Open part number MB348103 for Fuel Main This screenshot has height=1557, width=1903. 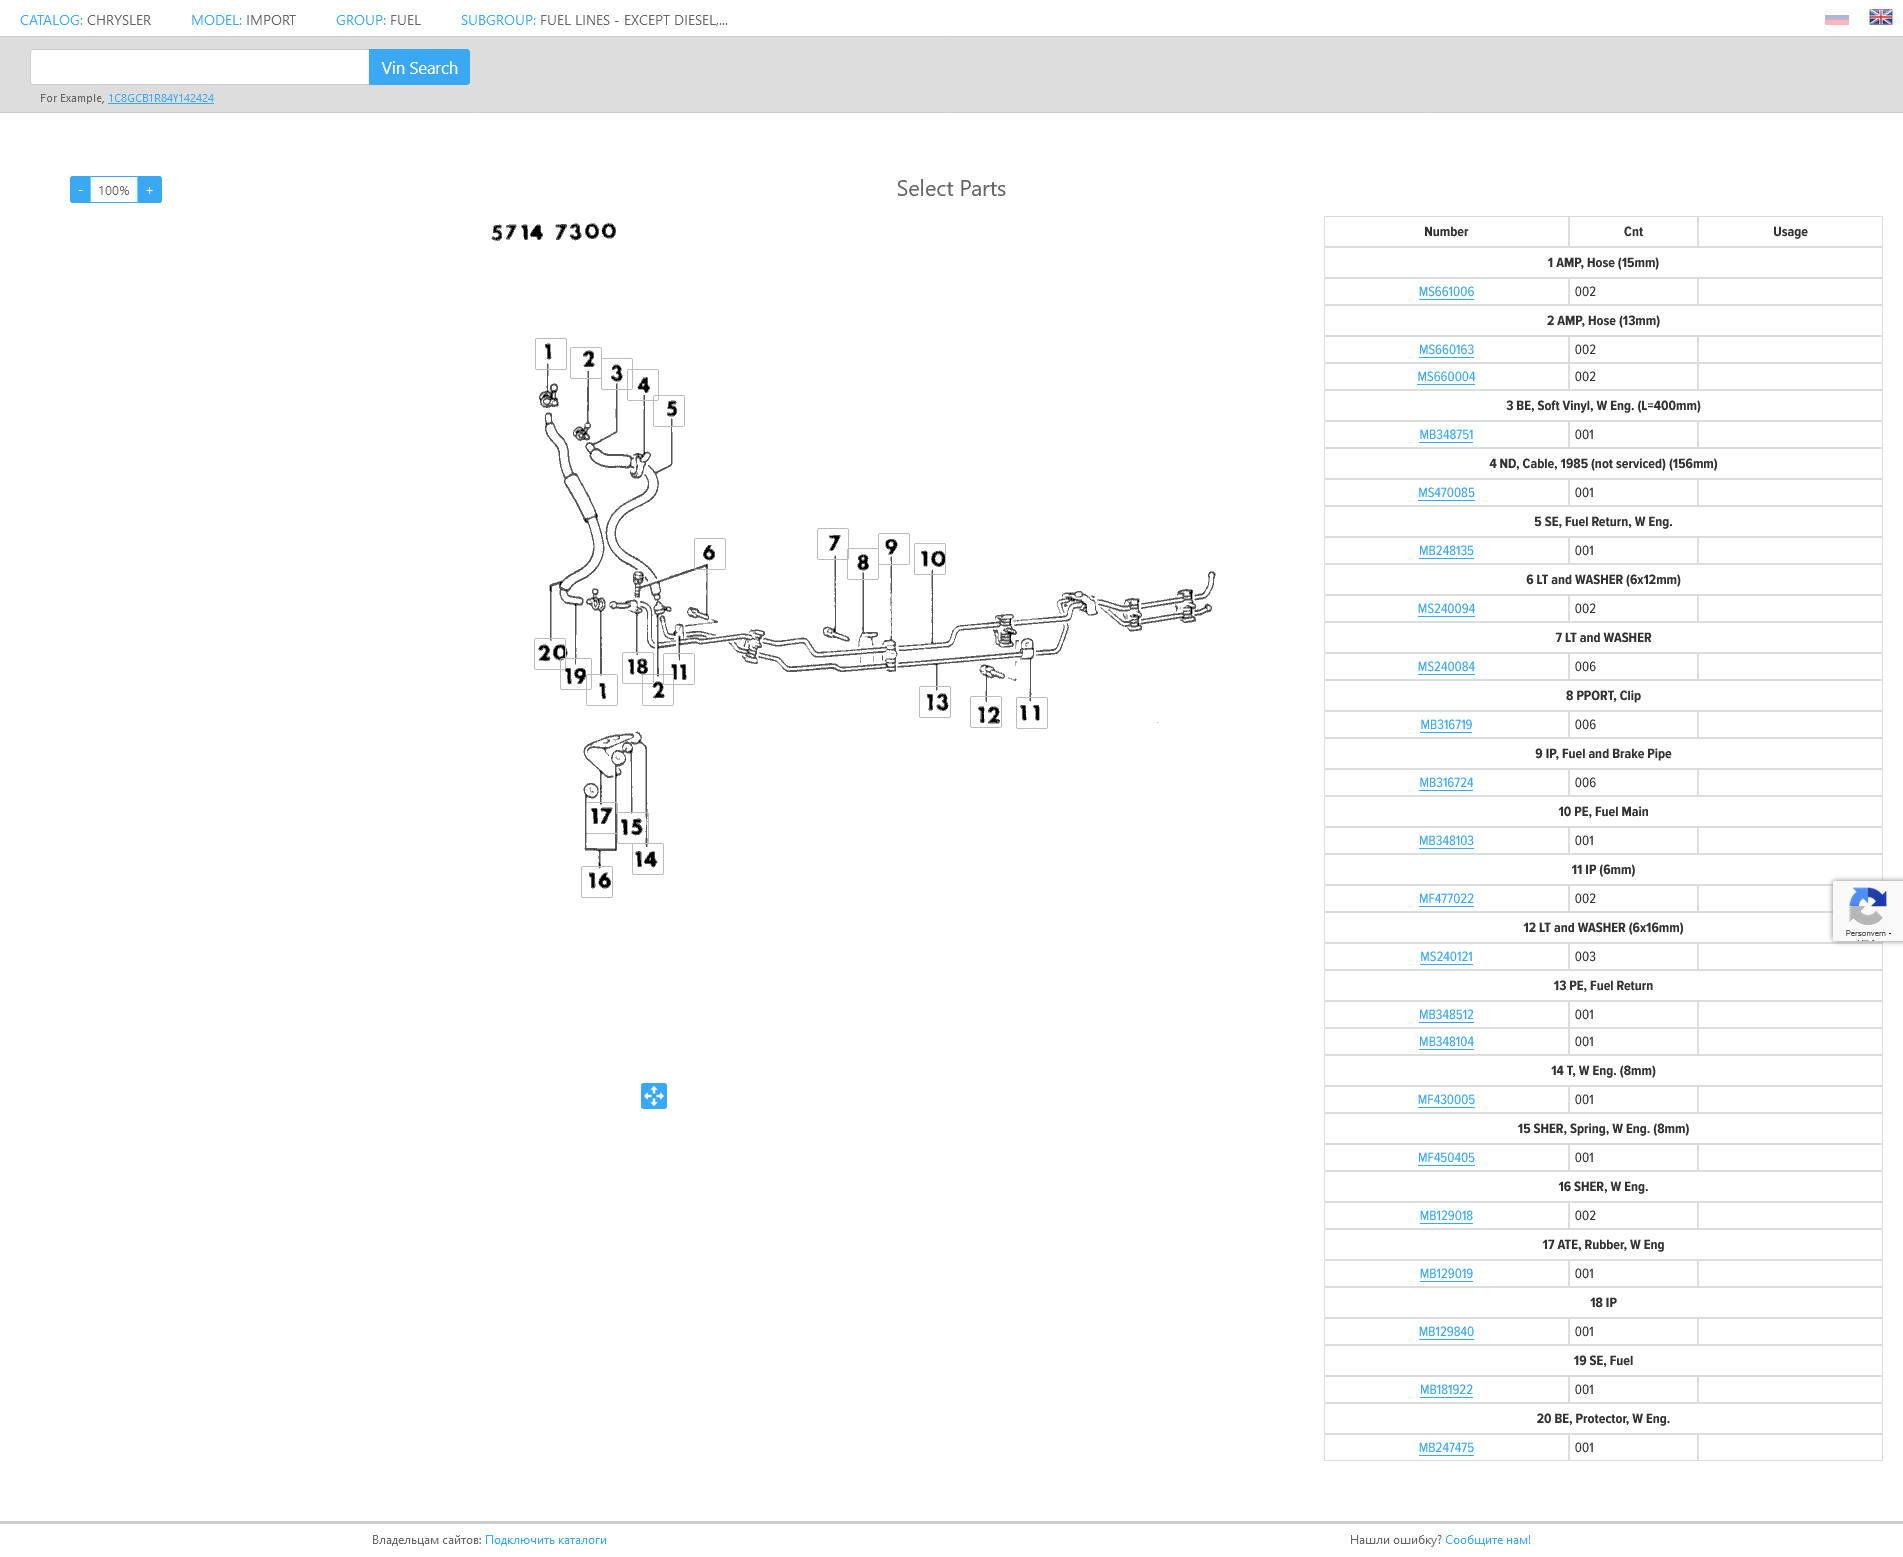pyautogui.click(x=1446, y=841)
